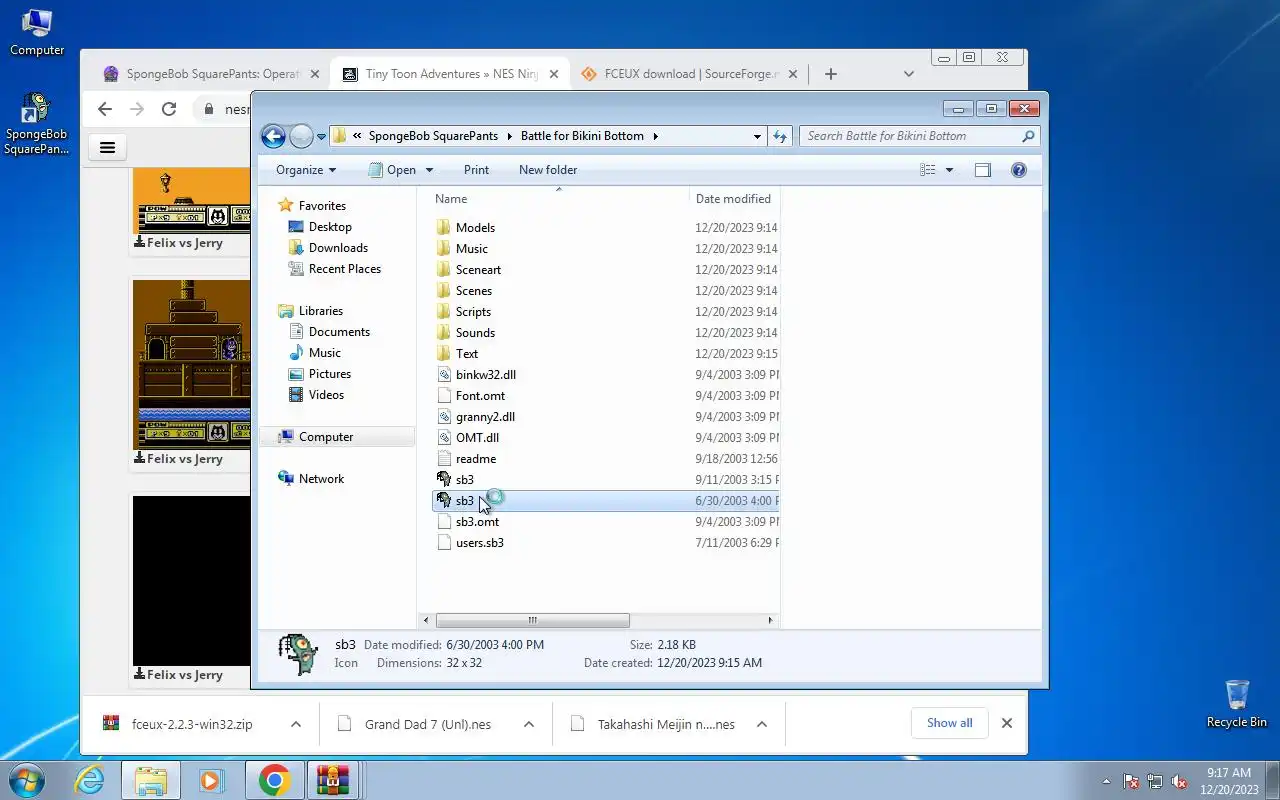Select the OMT.dll file
Image resolution: width=1280 pixels, height=800 pixels.
tap(477, 438)
